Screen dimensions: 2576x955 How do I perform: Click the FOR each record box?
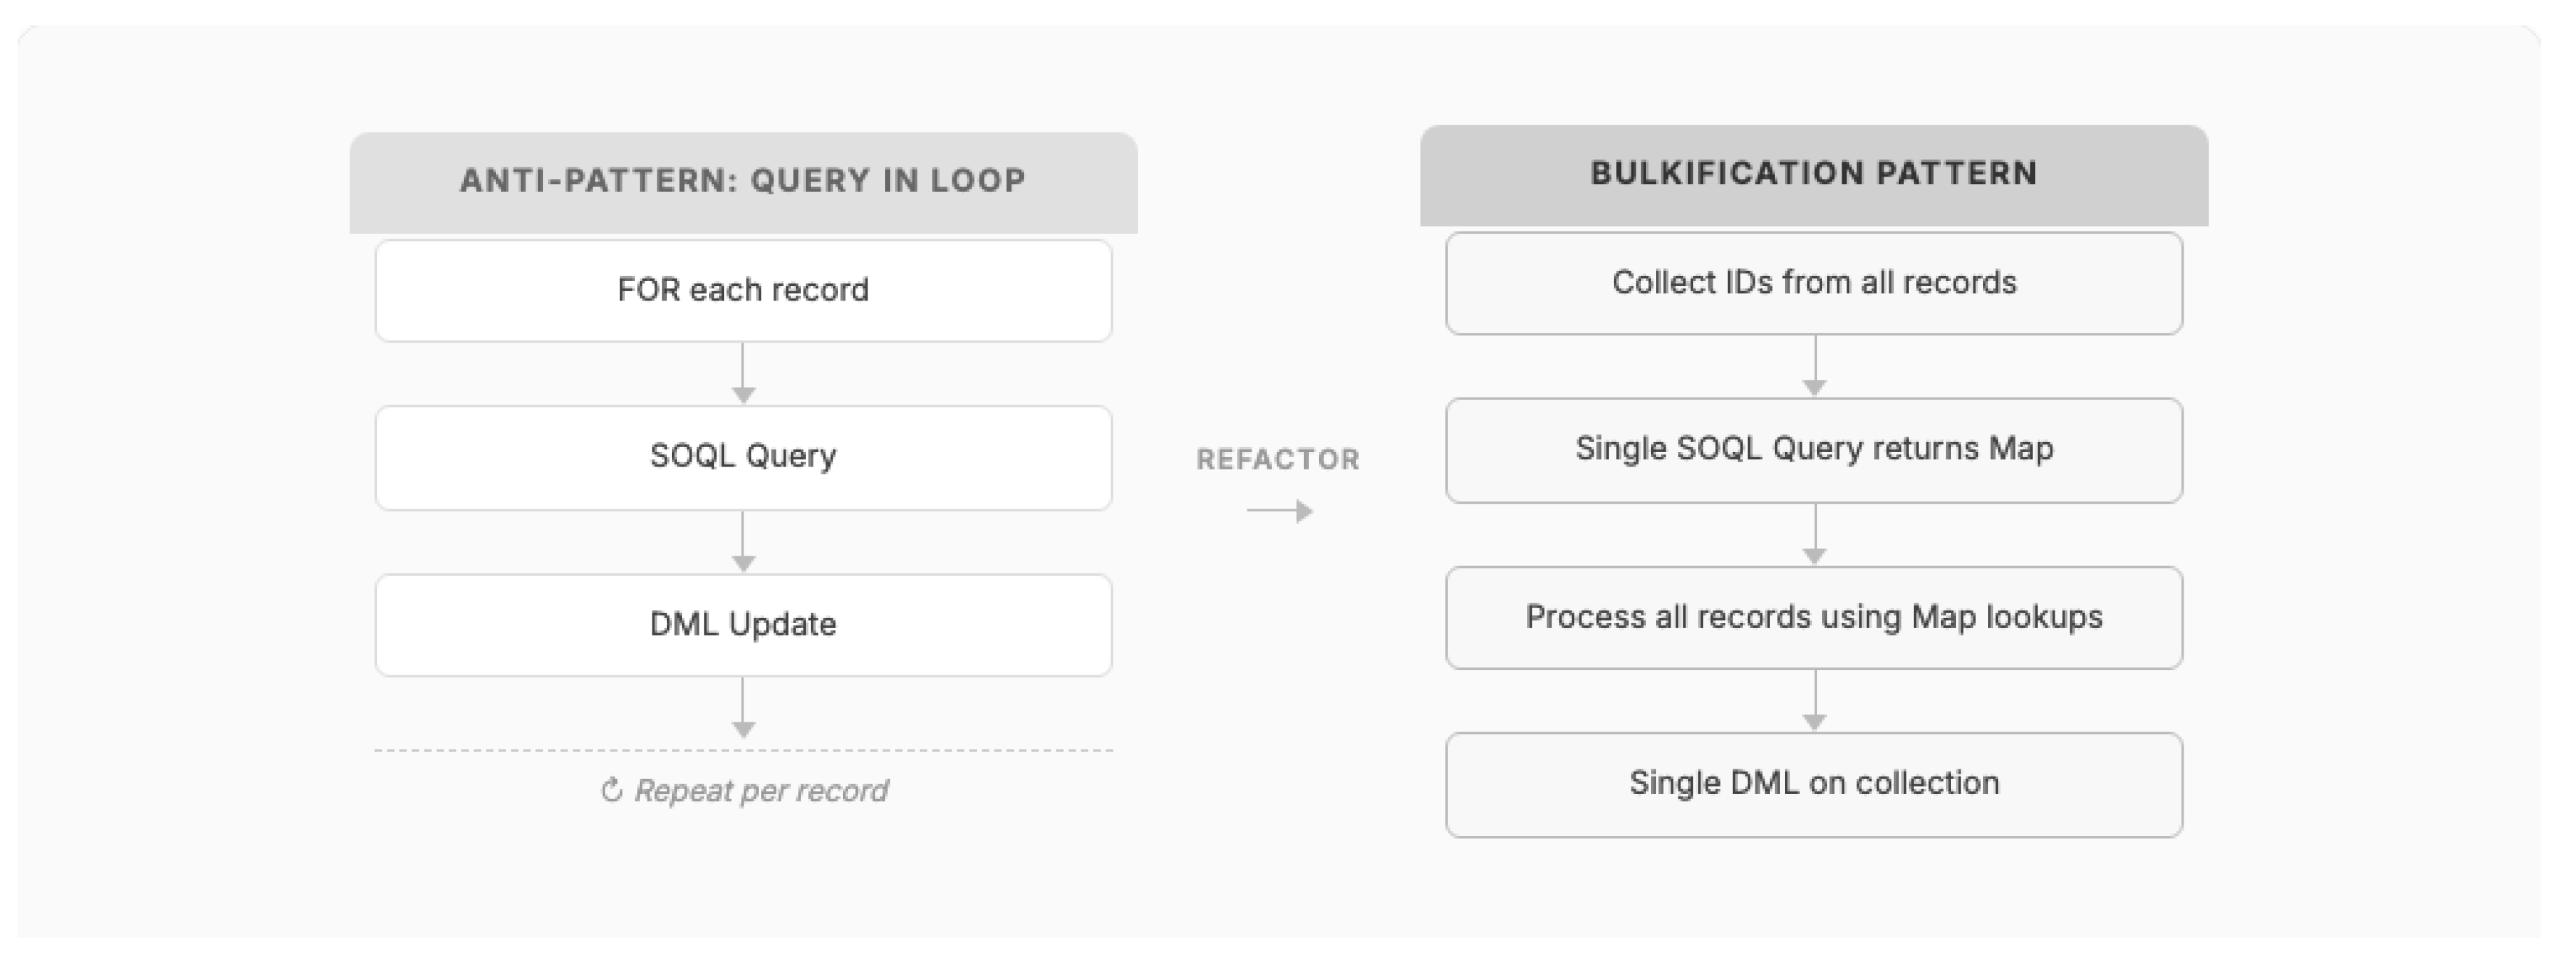743,290
